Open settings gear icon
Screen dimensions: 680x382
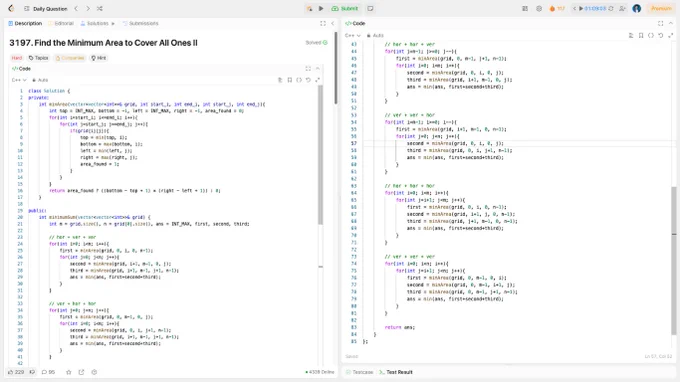539,9
